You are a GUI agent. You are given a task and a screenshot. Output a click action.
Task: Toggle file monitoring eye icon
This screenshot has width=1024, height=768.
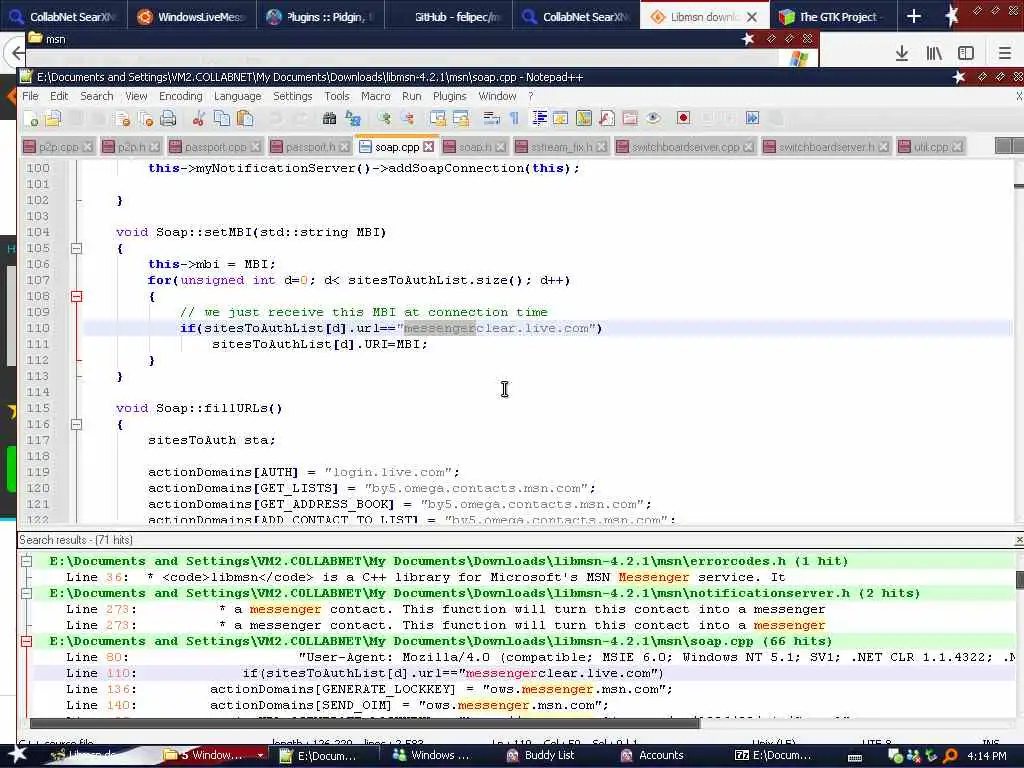click(x=652, y=118)
